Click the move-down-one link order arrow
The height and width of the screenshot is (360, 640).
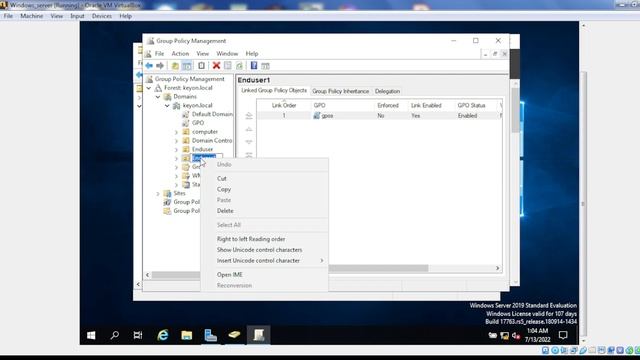(249, 142)
